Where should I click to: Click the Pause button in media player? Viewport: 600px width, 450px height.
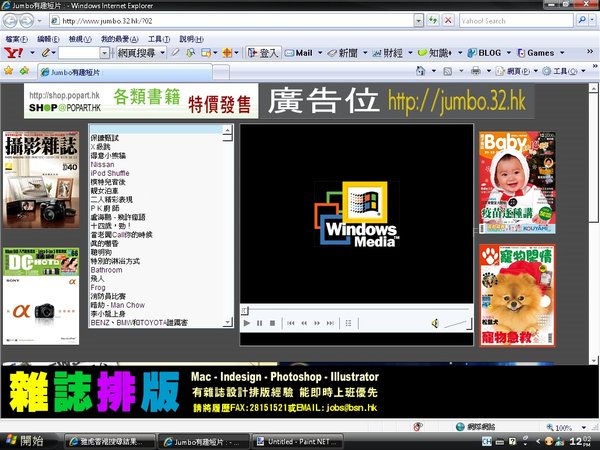click(x=259, y=323)
